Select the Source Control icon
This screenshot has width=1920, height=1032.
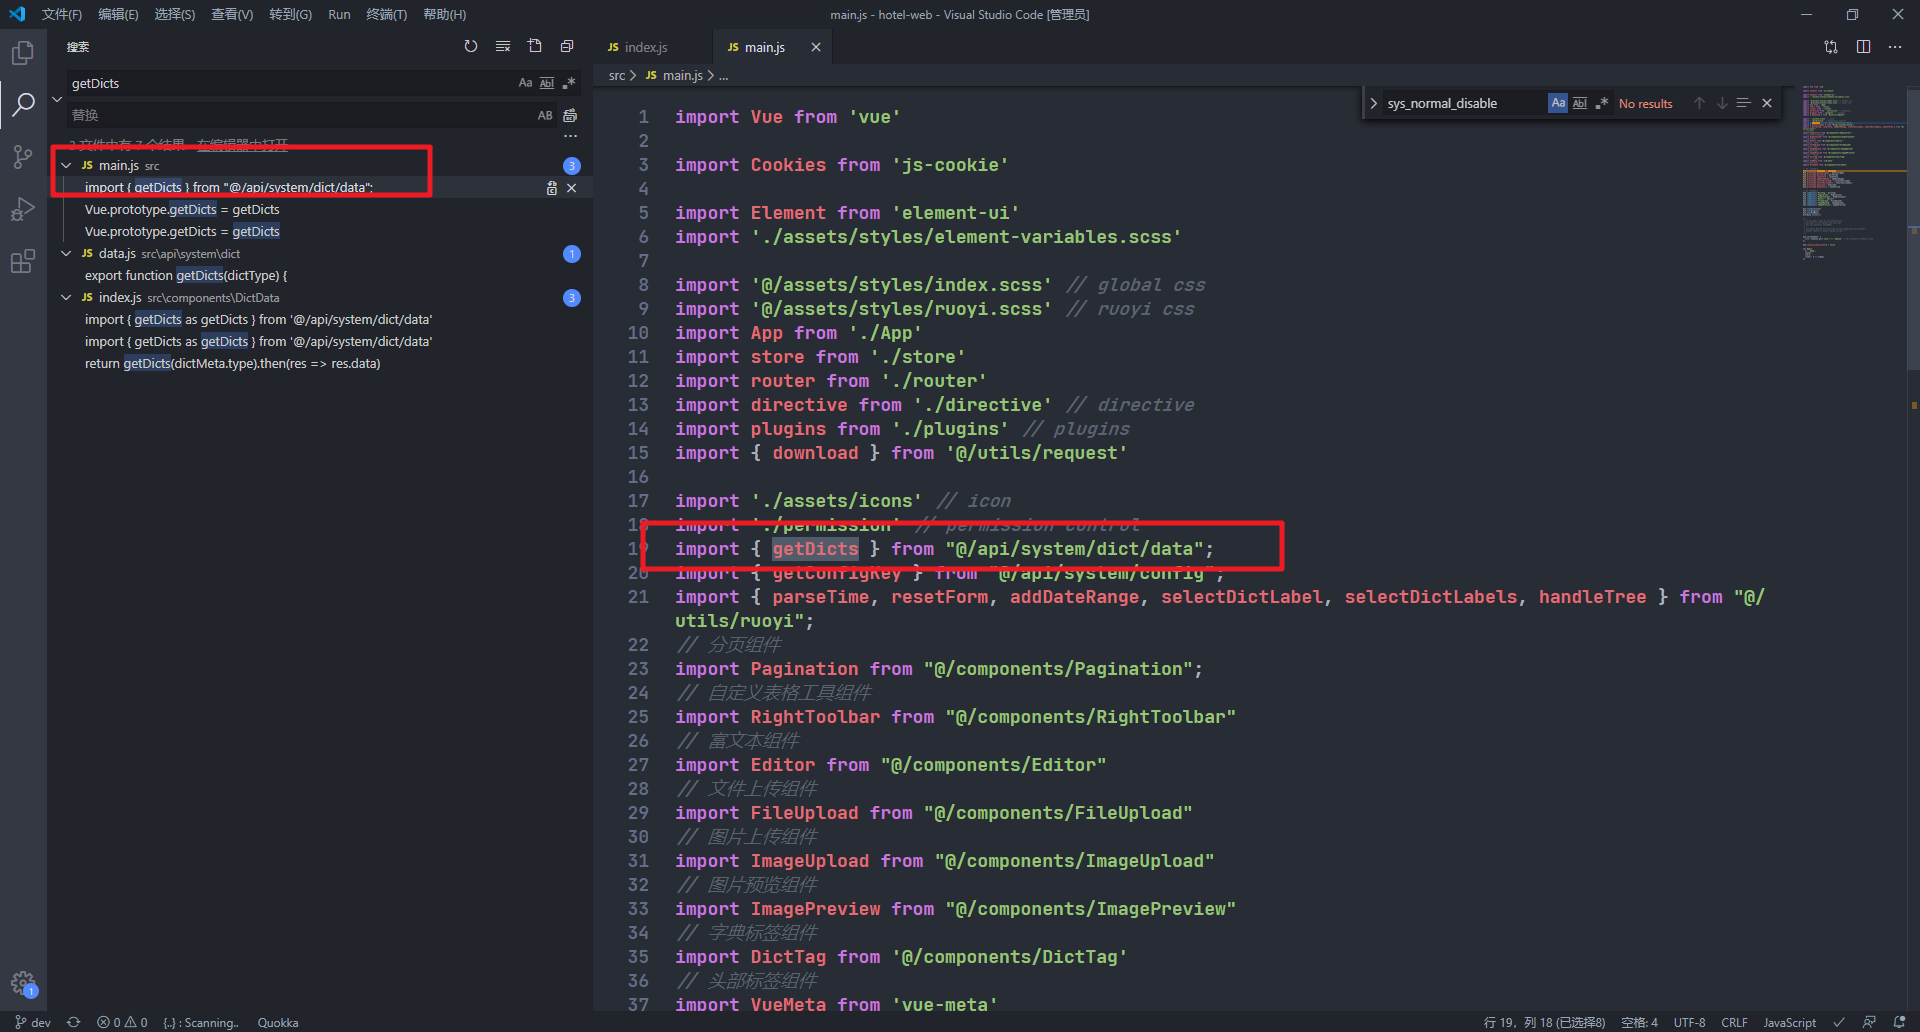click(22, 156)
